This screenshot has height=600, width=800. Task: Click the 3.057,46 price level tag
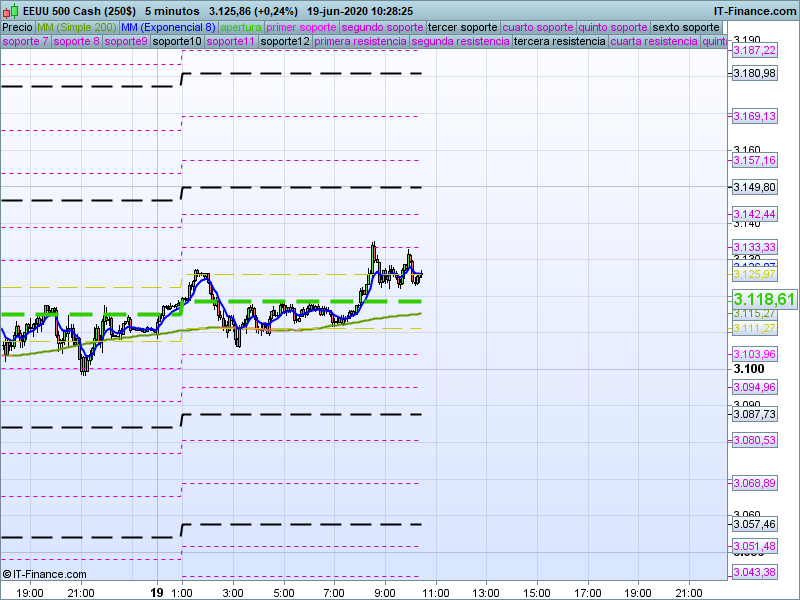(x=754, y=524)
